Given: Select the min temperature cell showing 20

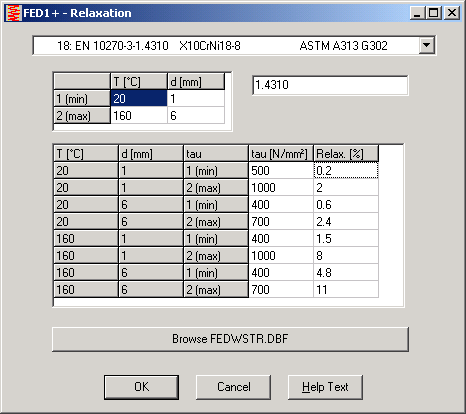Looking at the screenshot, I should (139, 98).
